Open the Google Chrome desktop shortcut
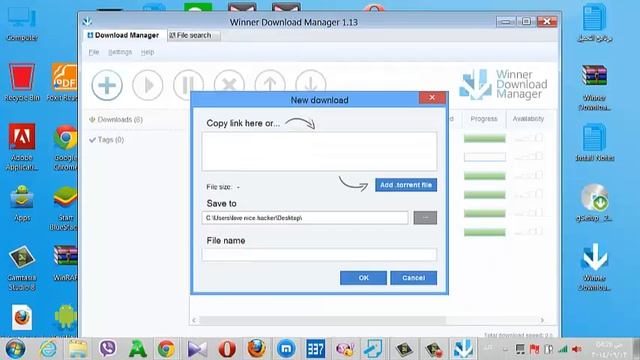Screen dimensions: 640x360 tap(65, 148)
